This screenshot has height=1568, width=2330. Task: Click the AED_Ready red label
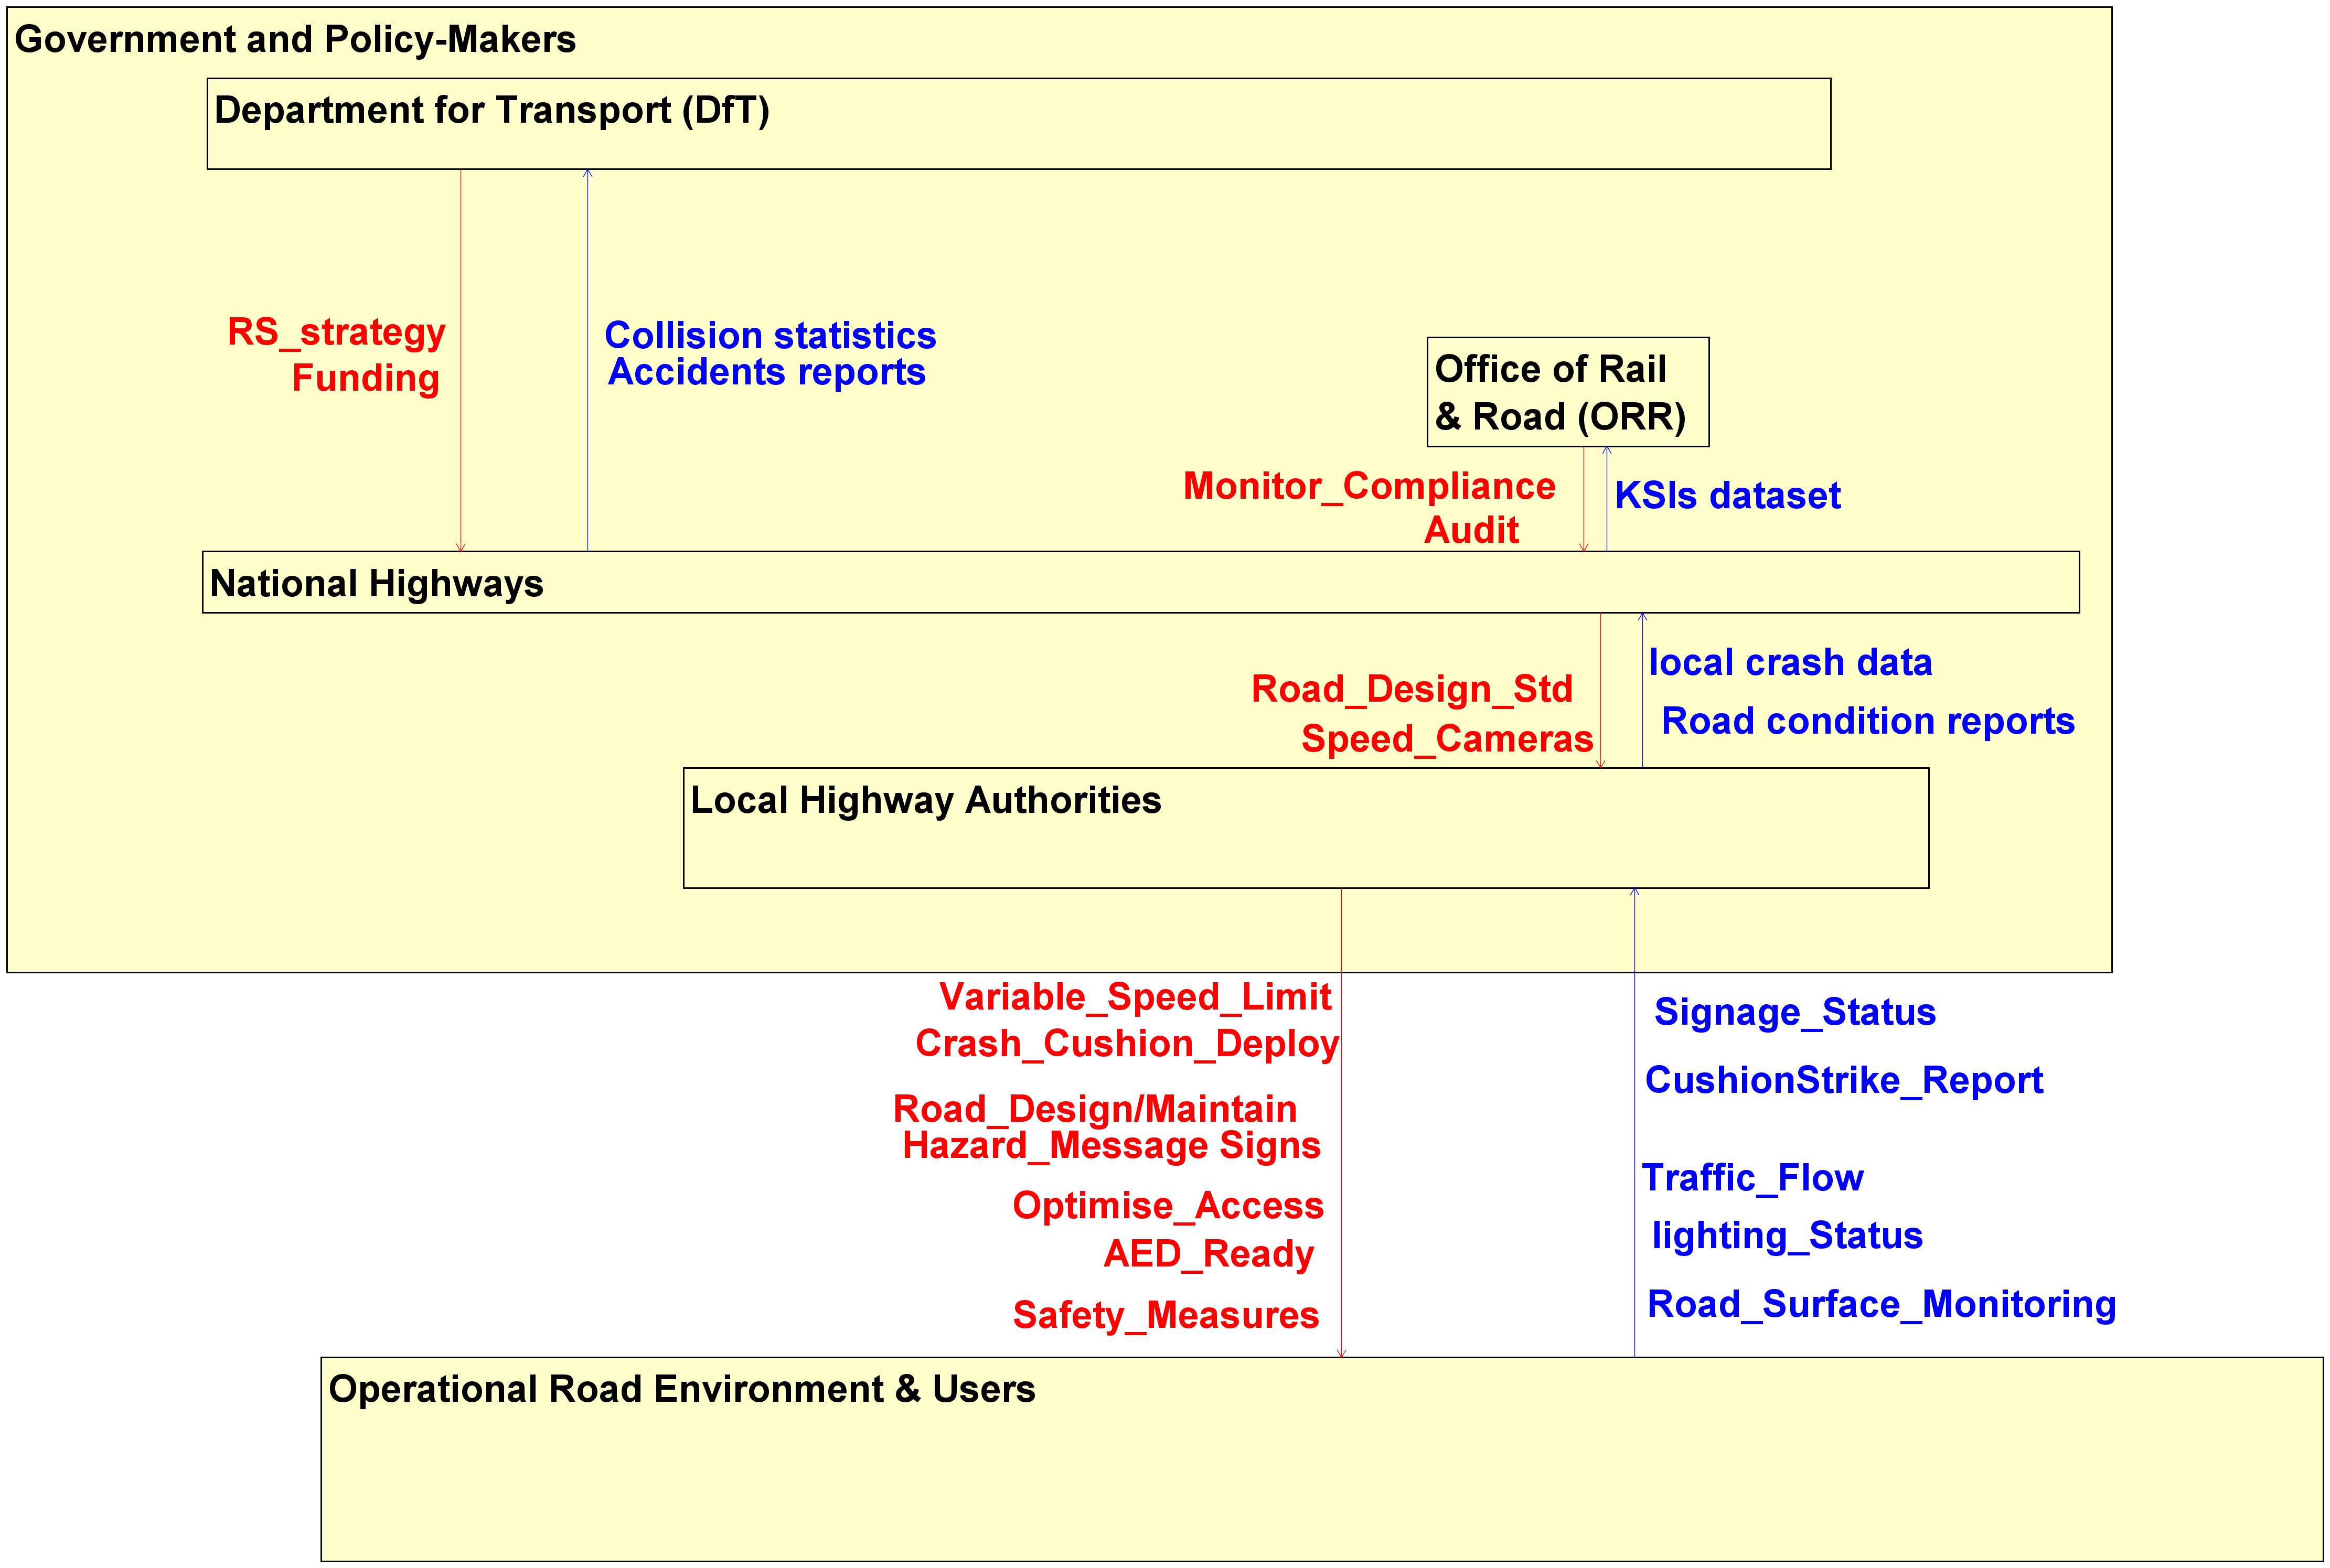coord(1208,1254)
